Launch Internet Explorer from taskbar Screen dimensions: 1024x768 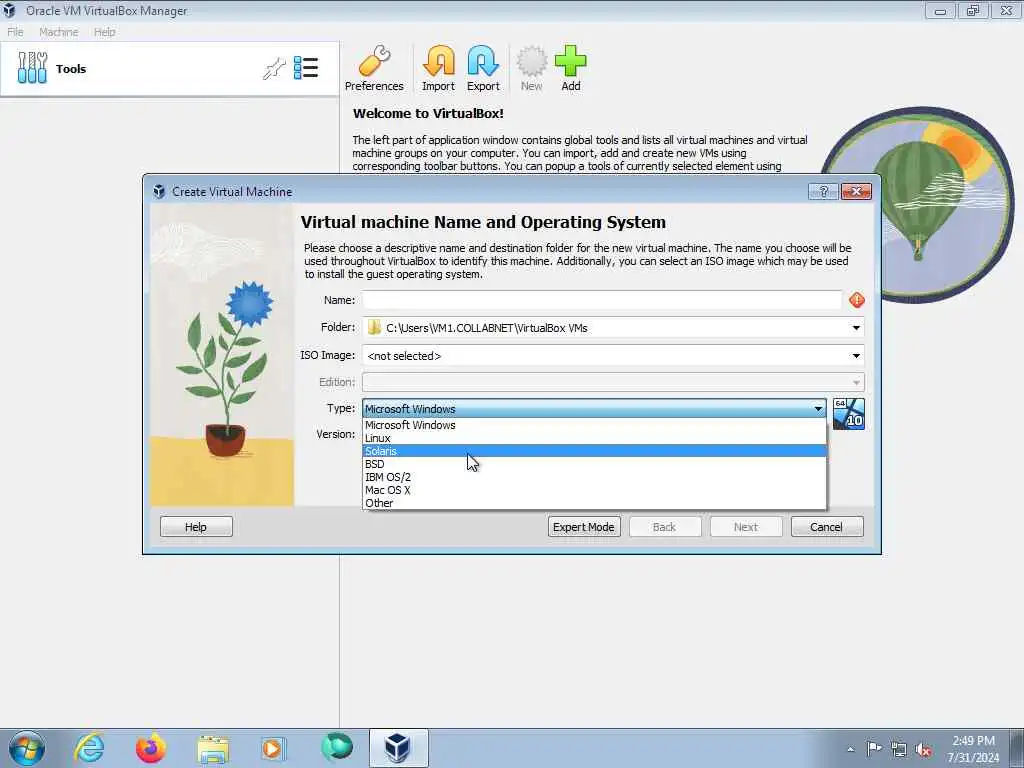click(89, 748)
